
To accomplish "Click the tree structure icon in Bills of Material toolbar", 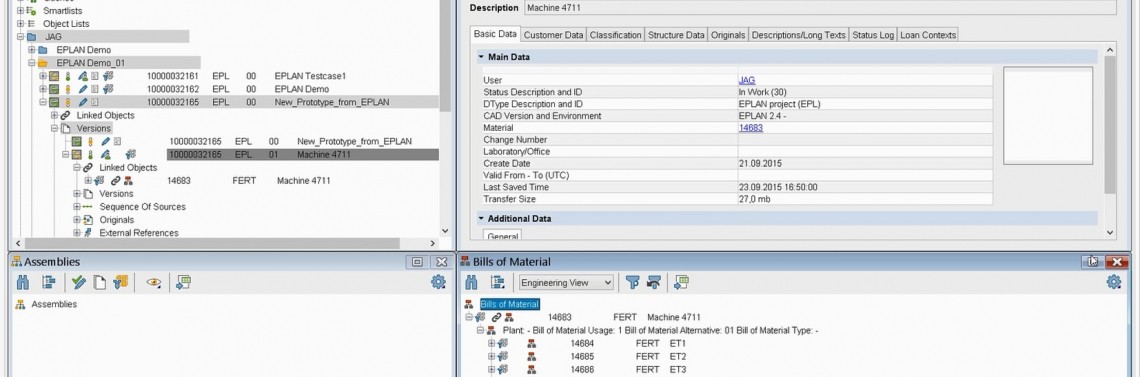I will point(498,283).
